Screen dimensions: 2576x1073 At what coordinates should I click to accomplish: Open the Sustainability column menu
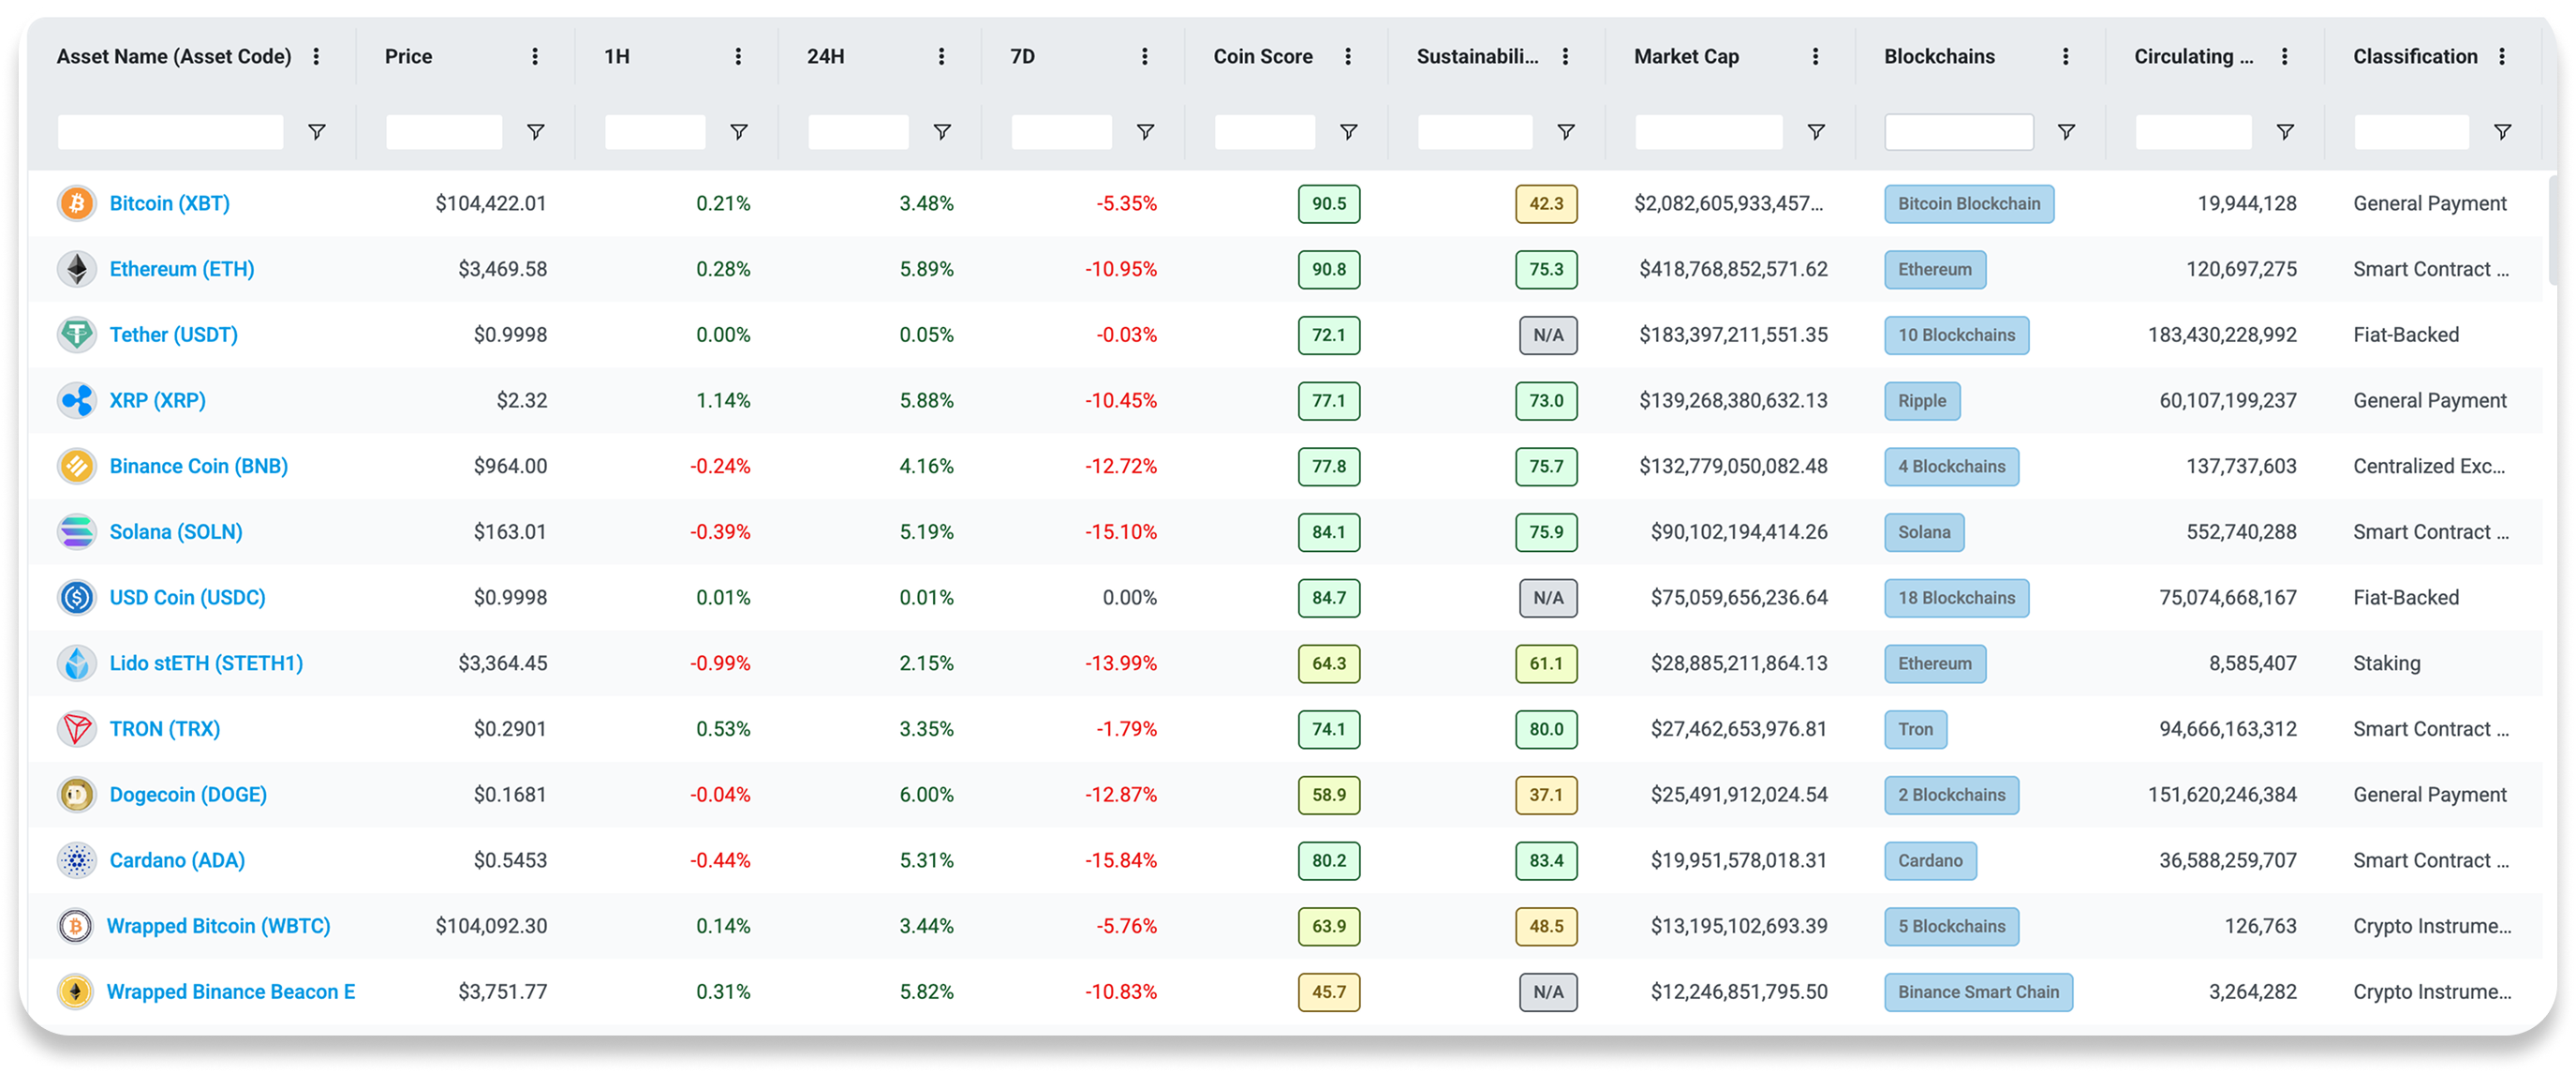tap(1566, 57)
